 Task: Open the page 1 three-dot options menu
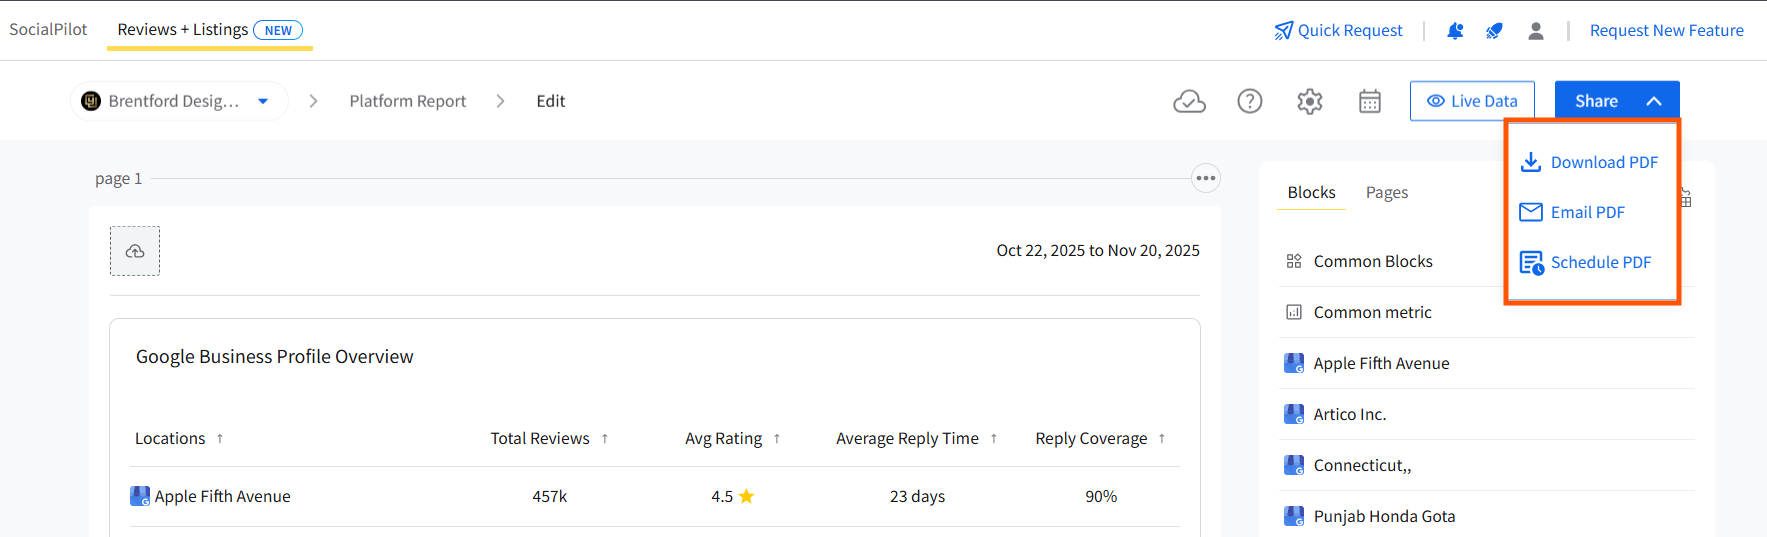[x=1206, y=179]
